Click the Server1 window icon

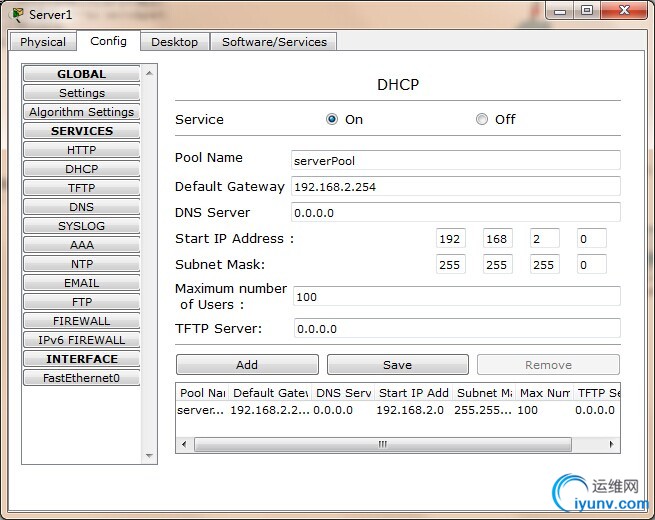coord(17,15)
